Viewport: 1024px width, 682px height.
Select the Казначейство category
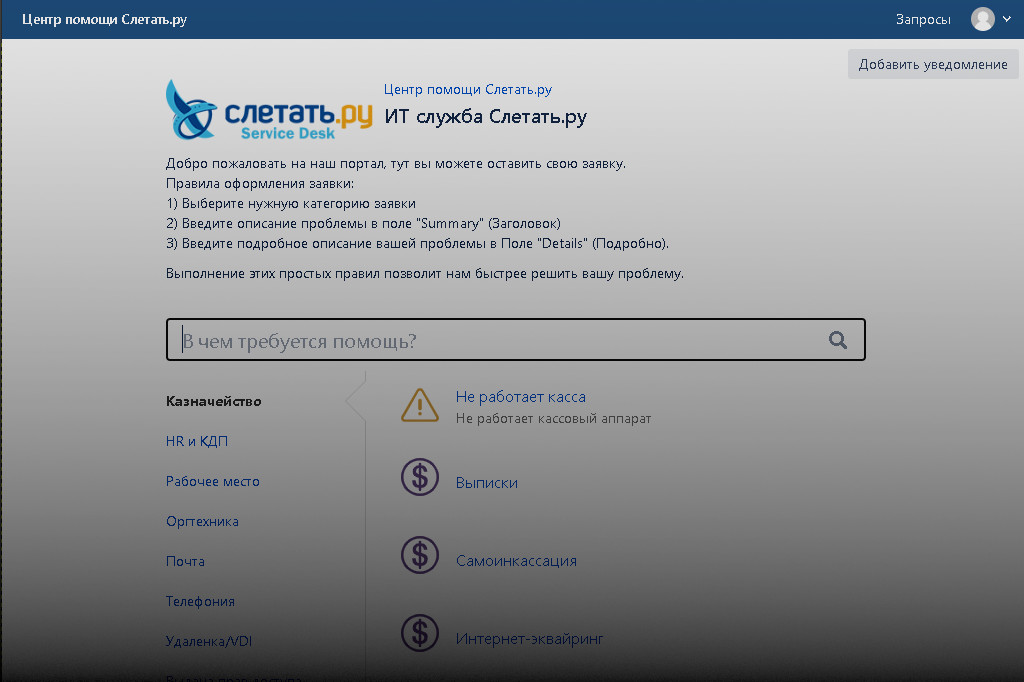214,402
